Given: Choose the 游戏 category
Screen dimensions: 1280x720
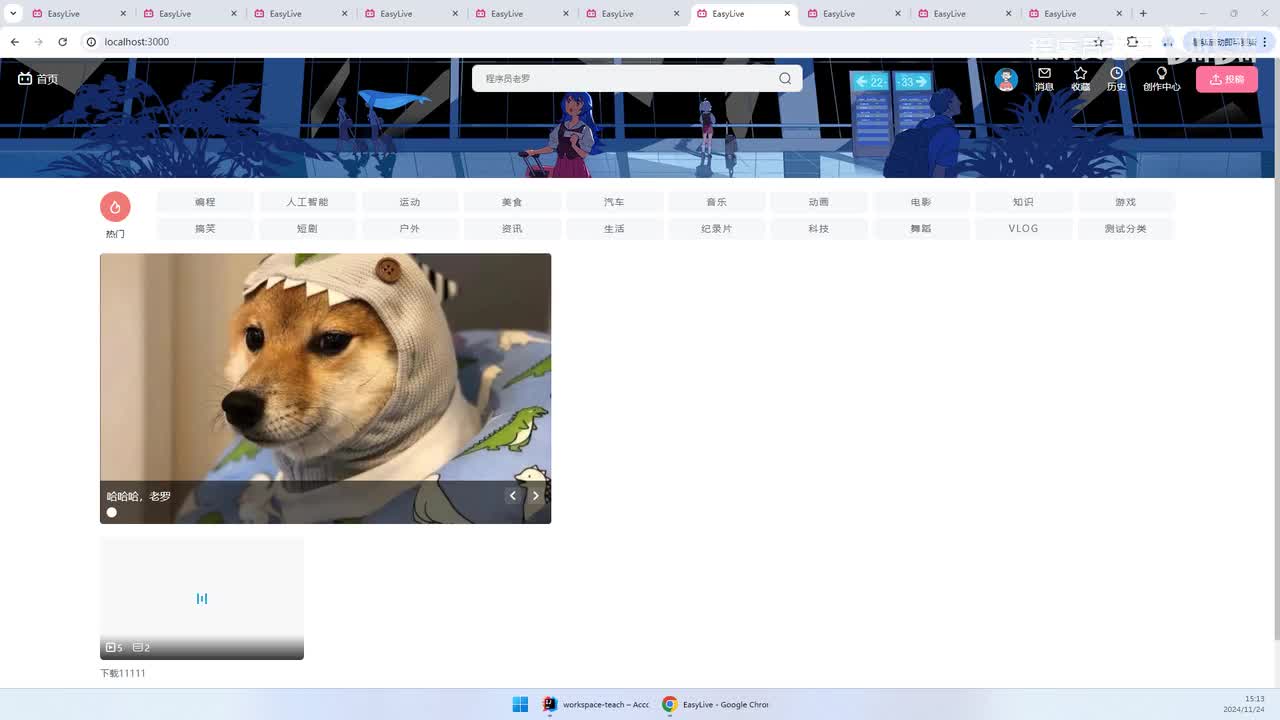Looking at the screenshot, I should point(1126,202).
